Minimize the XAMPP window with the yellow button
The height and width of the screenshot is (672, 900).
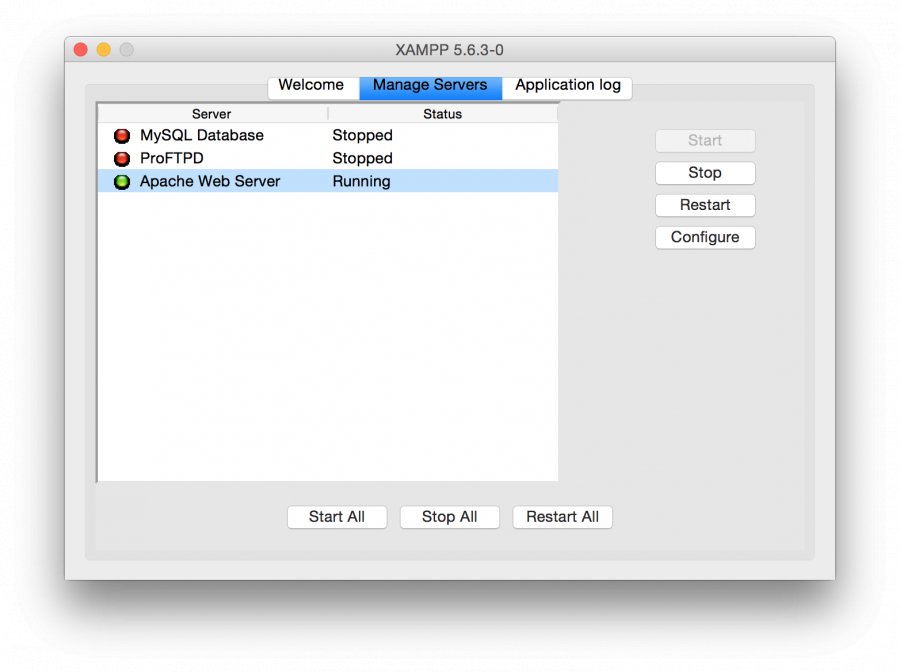[104, 50]
